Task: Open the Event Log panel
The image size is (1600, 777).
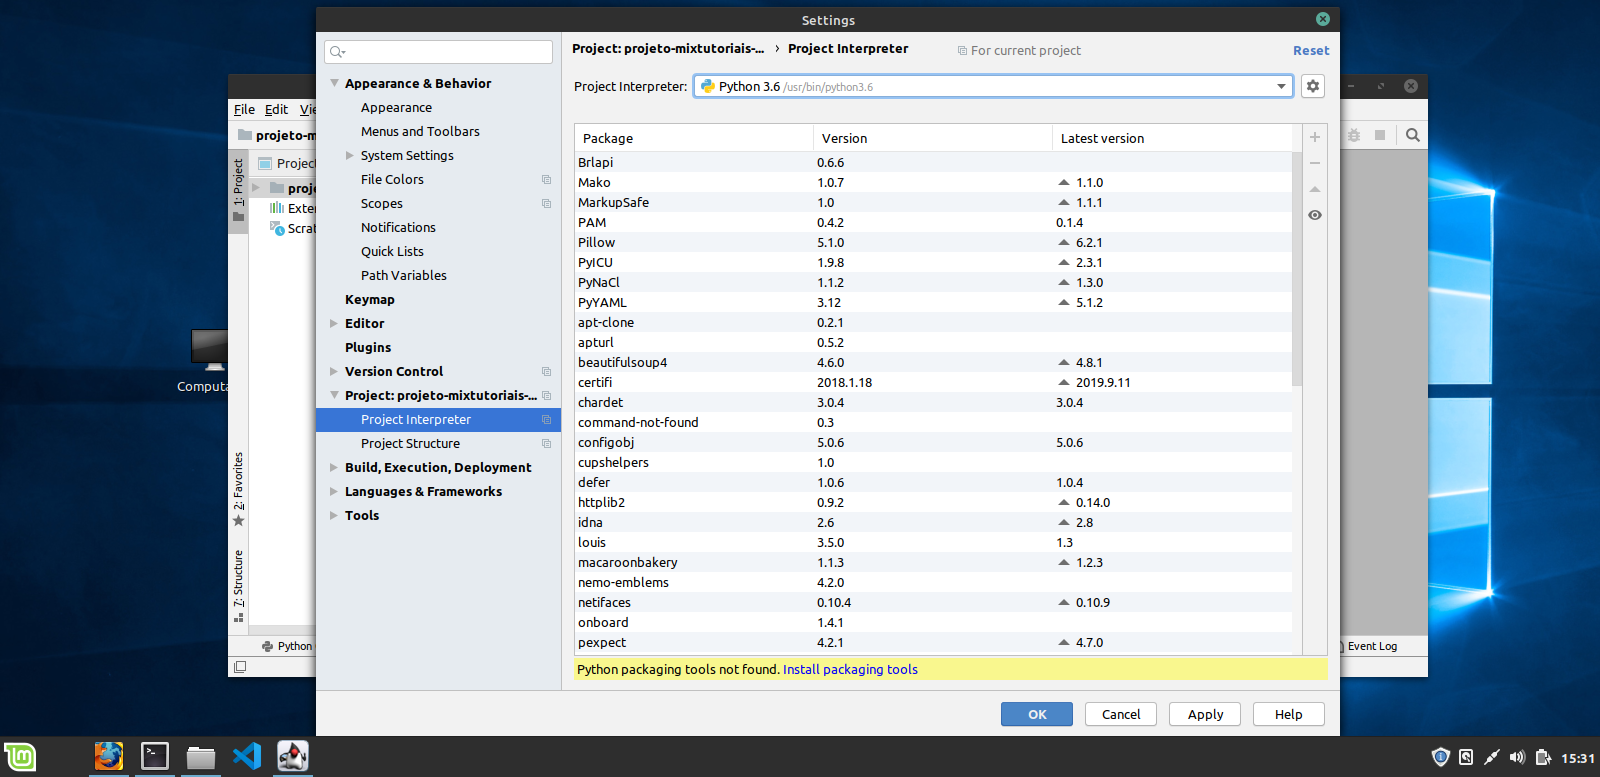Action: click(1371, 646)
